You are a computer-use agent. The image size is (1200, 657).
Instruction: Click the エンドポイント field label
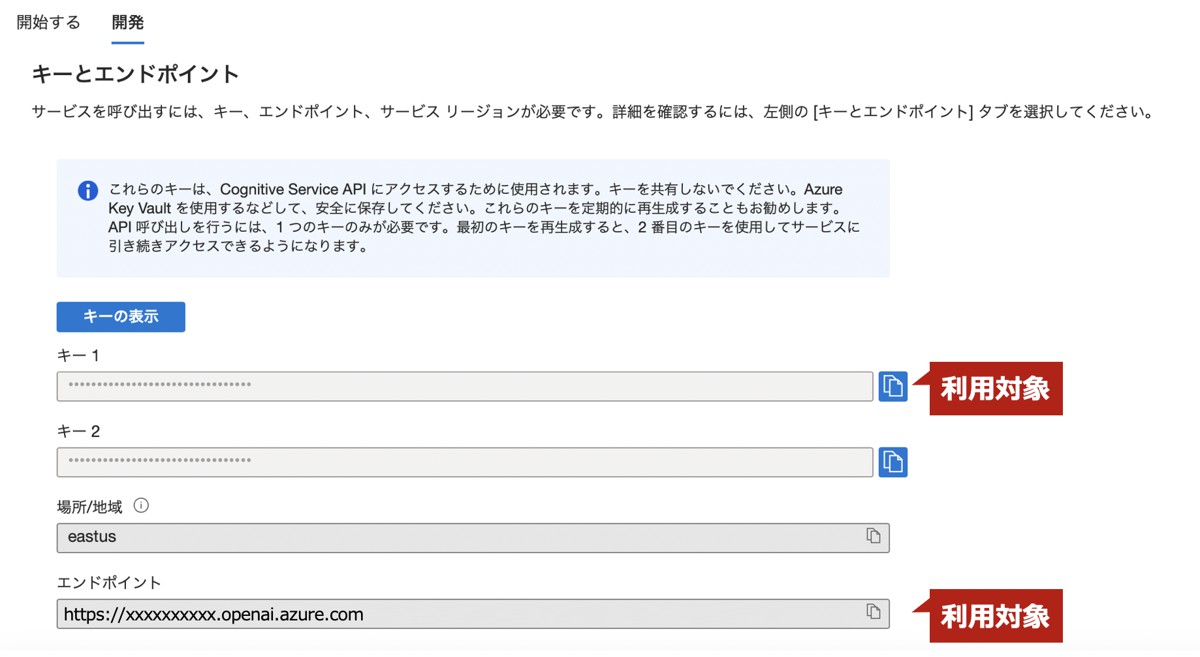tap(109, 582)
